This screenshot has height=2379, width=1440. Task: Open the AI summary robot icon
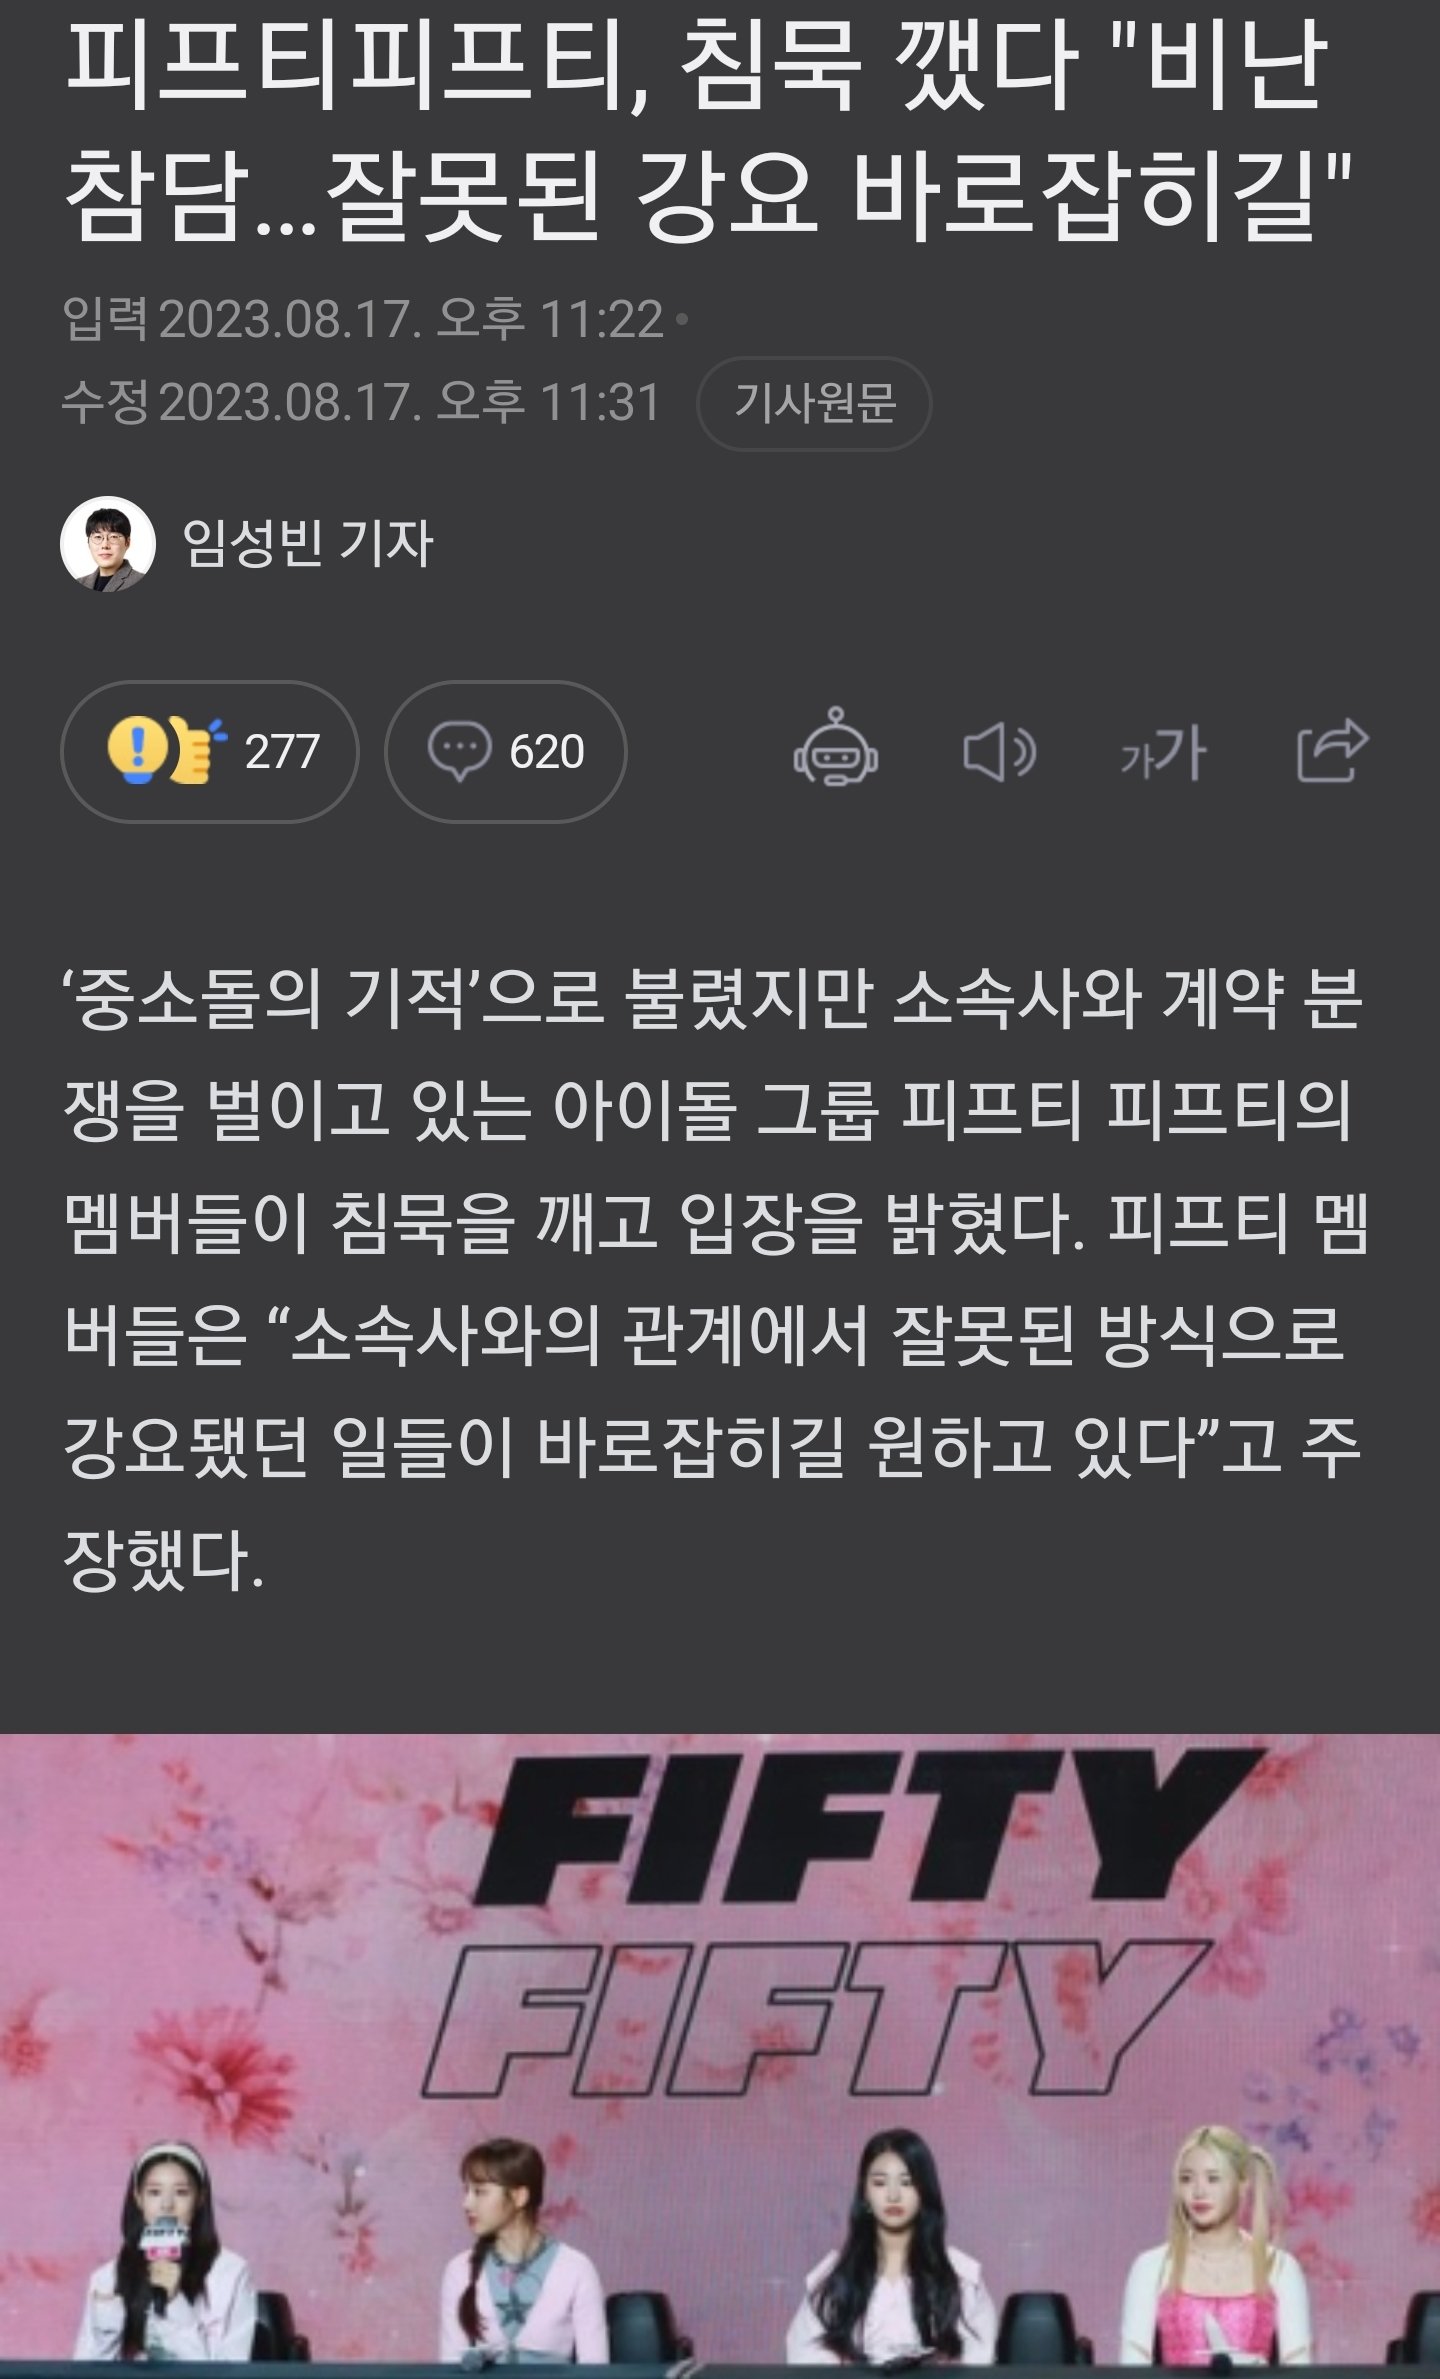pyautogui.click(x=836, y=749)
